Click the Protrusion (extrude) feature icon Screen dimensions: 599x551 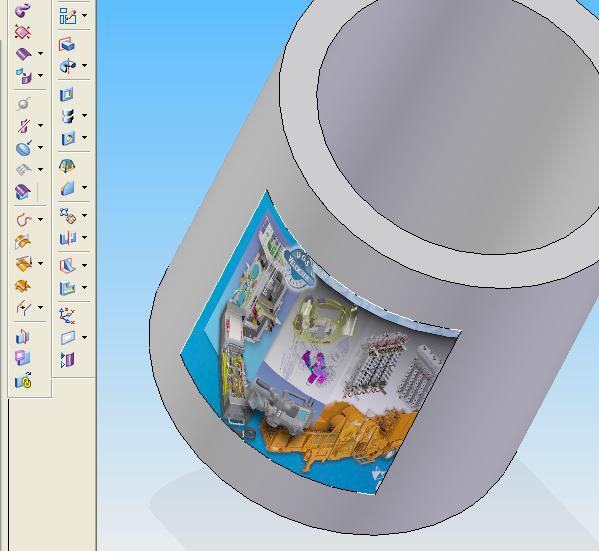coord(67,45)
